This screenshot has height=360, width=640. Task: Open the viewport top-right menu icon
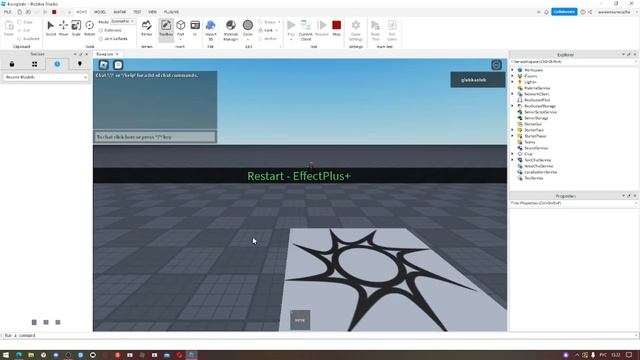(x=496, y=65)
